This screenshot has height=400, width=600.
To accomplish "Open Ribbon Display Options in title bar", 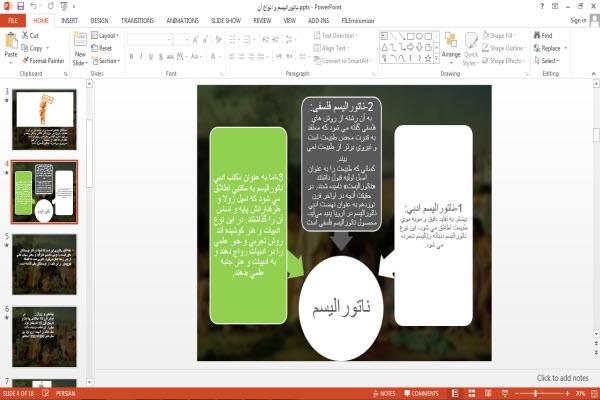I will coord(555,6).
